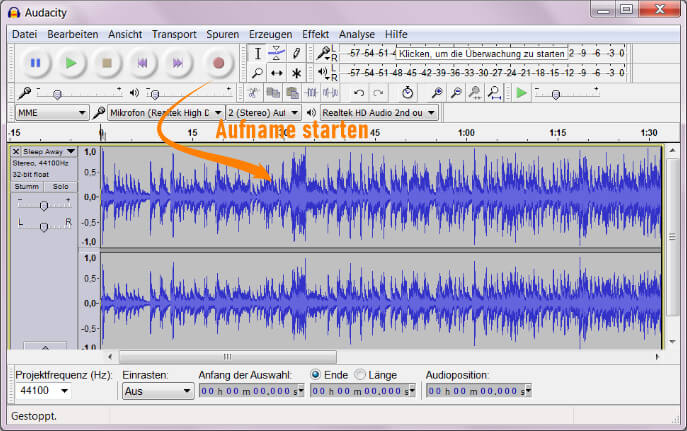Open the Bearbeiten menu
687x431 pixels.
coord(73,34)
